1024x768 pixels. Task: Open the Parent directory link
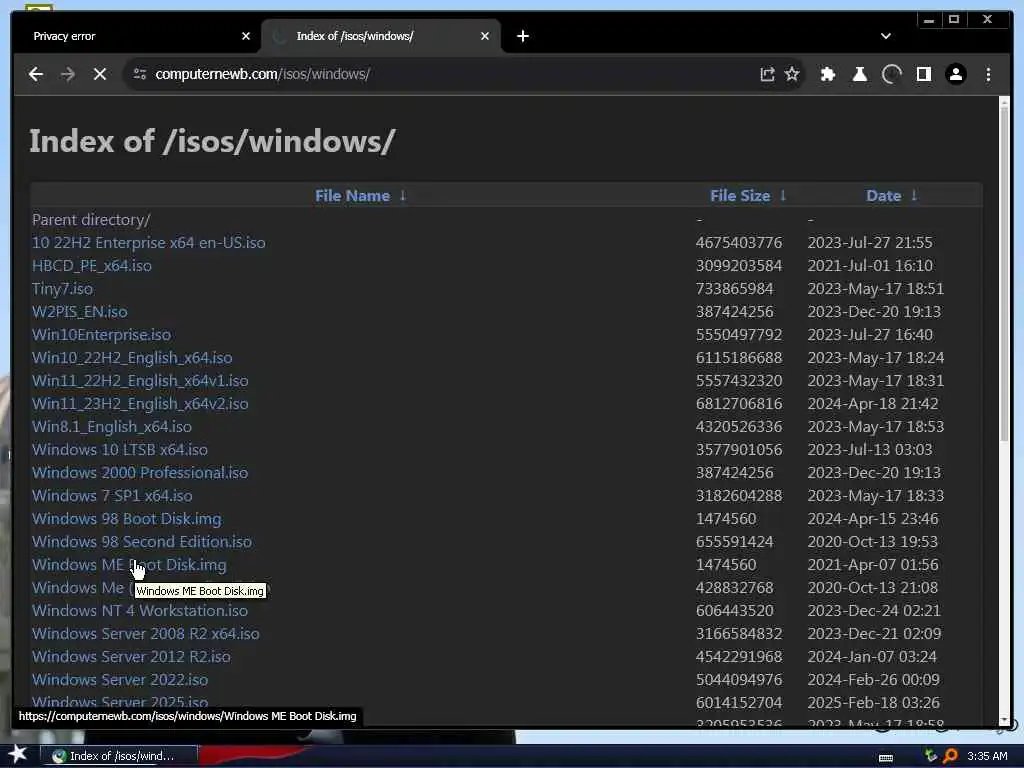tap(91, 220)
